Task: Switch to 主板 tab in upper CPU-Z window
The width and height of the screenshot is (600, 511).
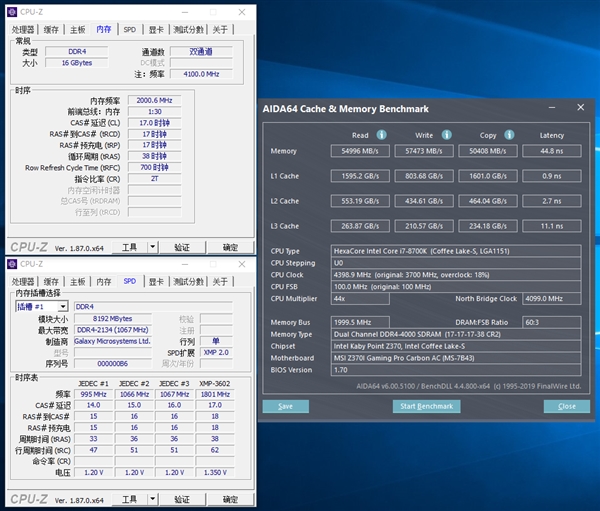Action: [x=77, y=29]
